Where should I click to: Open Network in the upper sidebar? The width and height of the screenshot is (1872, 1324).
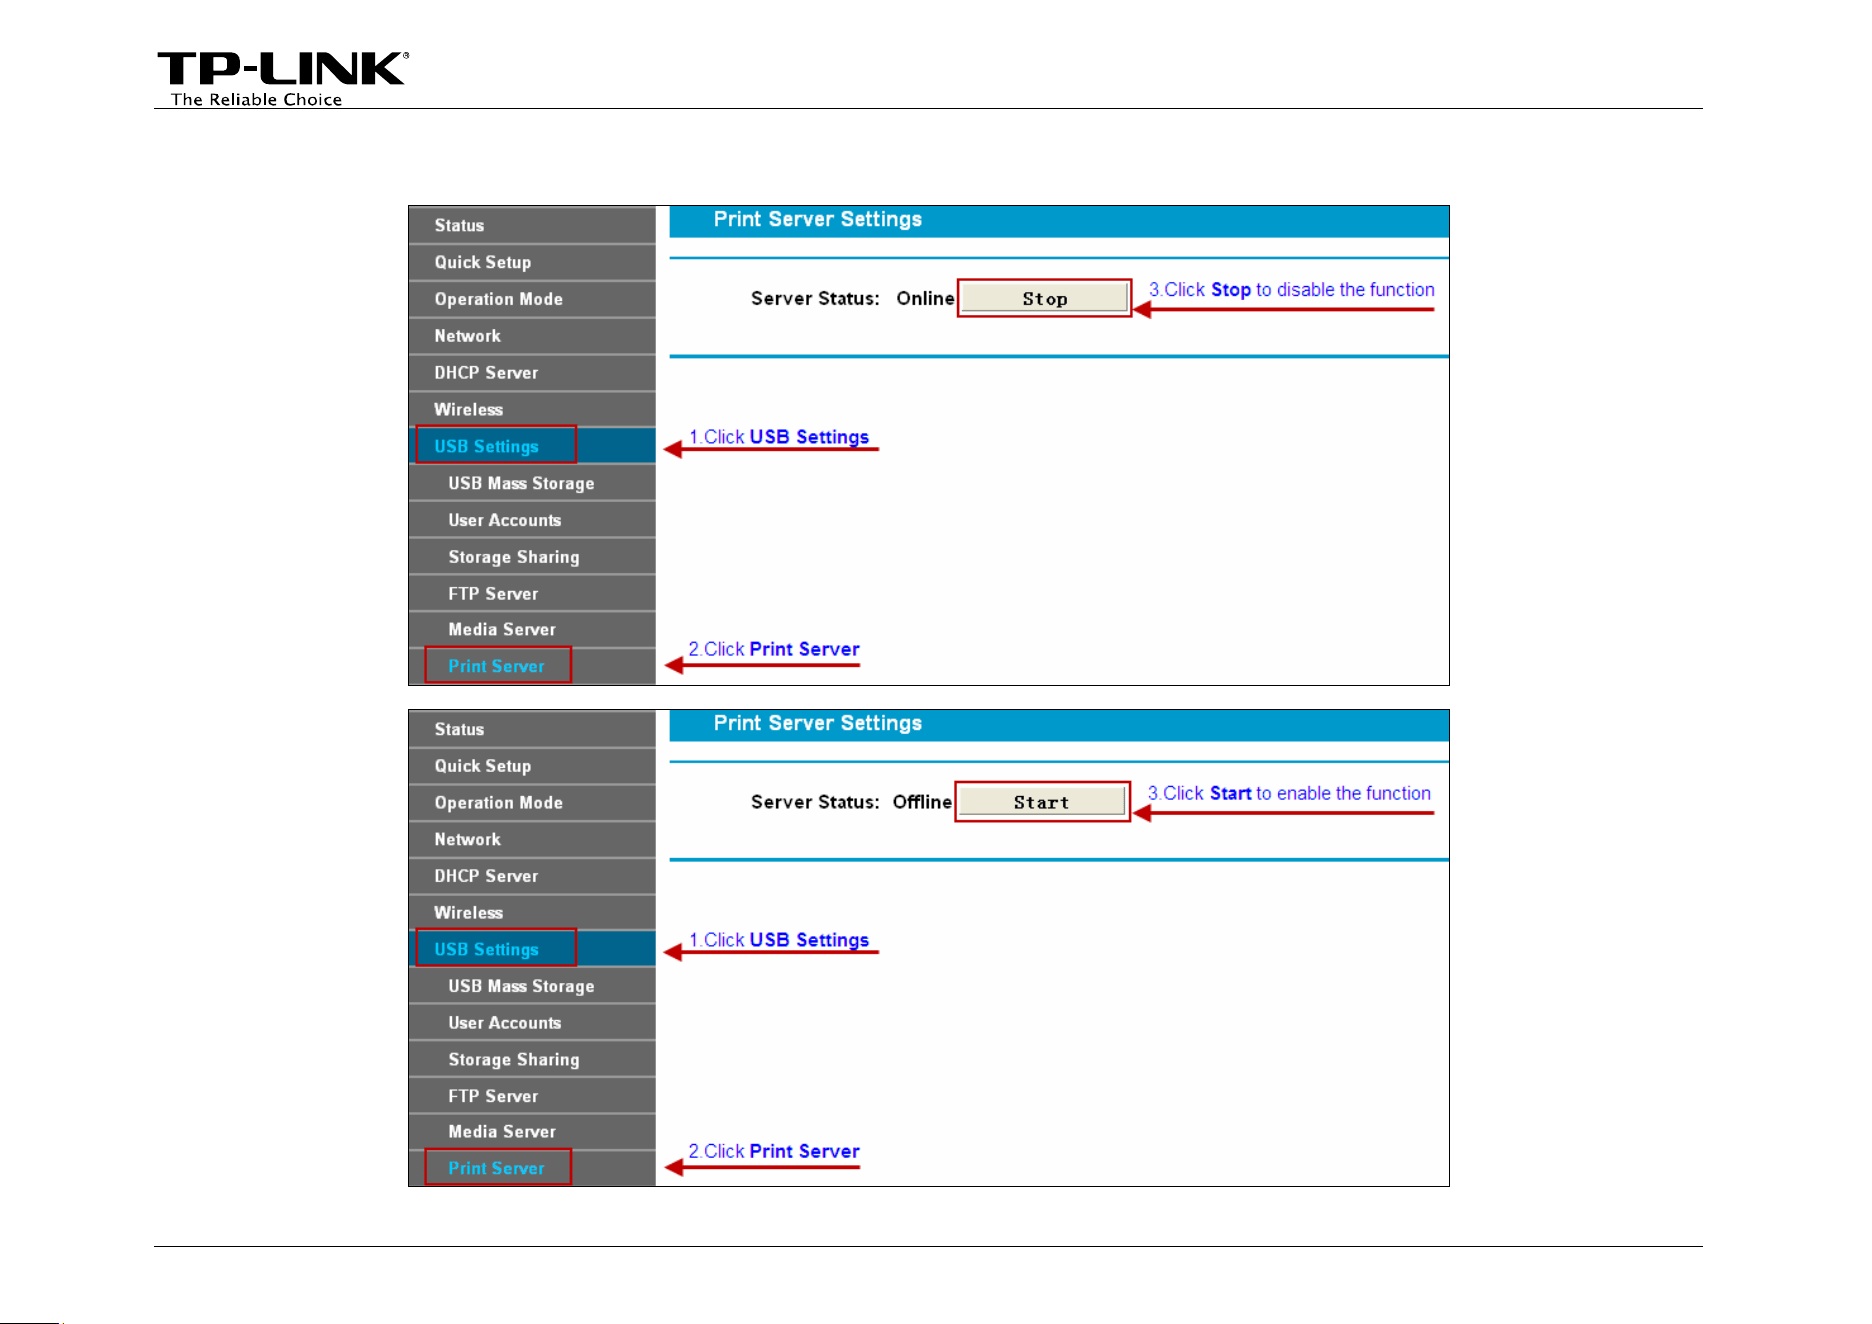(532, 336)
